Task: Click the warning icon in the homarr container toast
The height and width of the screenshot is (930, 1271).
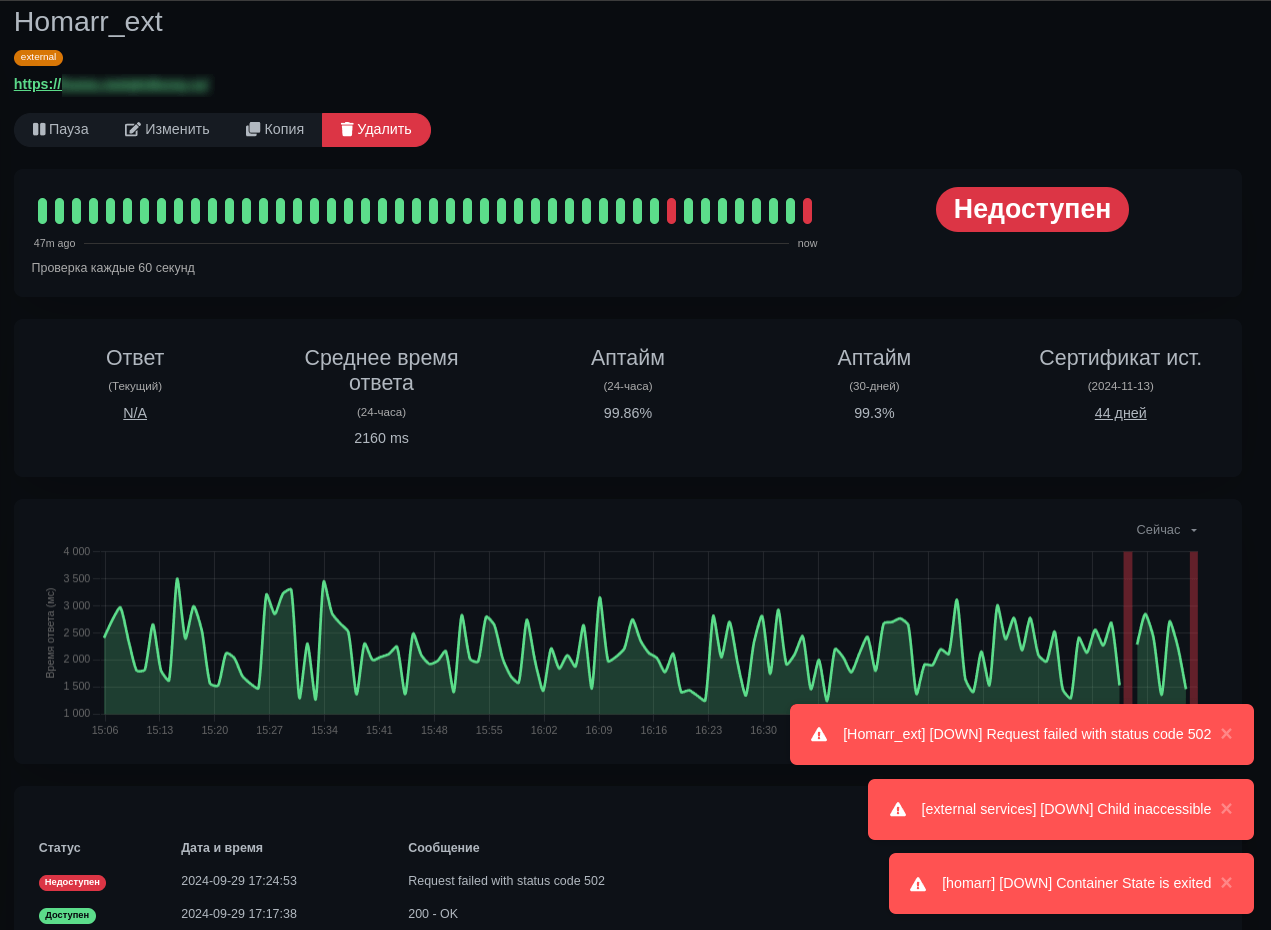Action: pyautogui.click(x=918, y=884)
